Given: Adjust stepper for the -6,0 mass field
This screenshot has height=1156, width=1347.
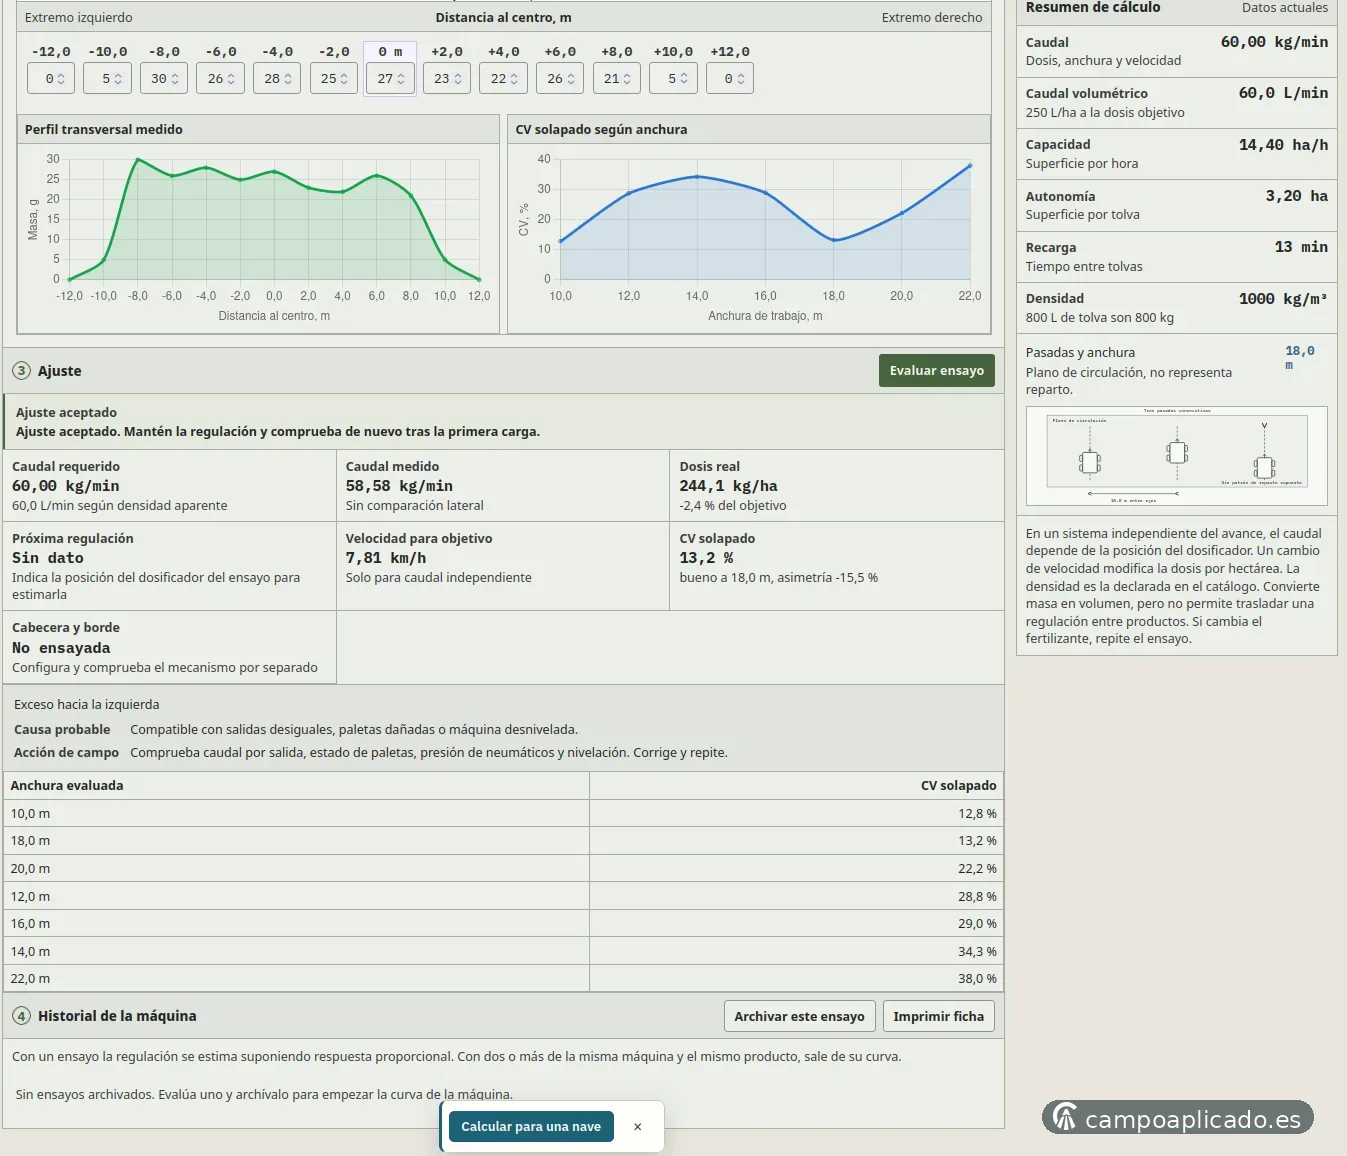Looking at the screenshot, I should click(231, 79).
